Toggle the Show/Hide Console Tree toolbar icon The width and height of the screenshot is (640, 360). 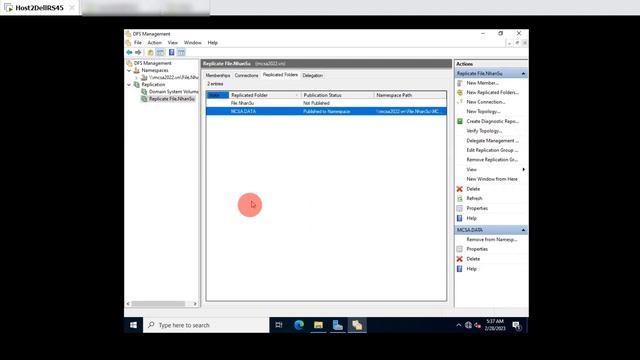pos(160,53)
